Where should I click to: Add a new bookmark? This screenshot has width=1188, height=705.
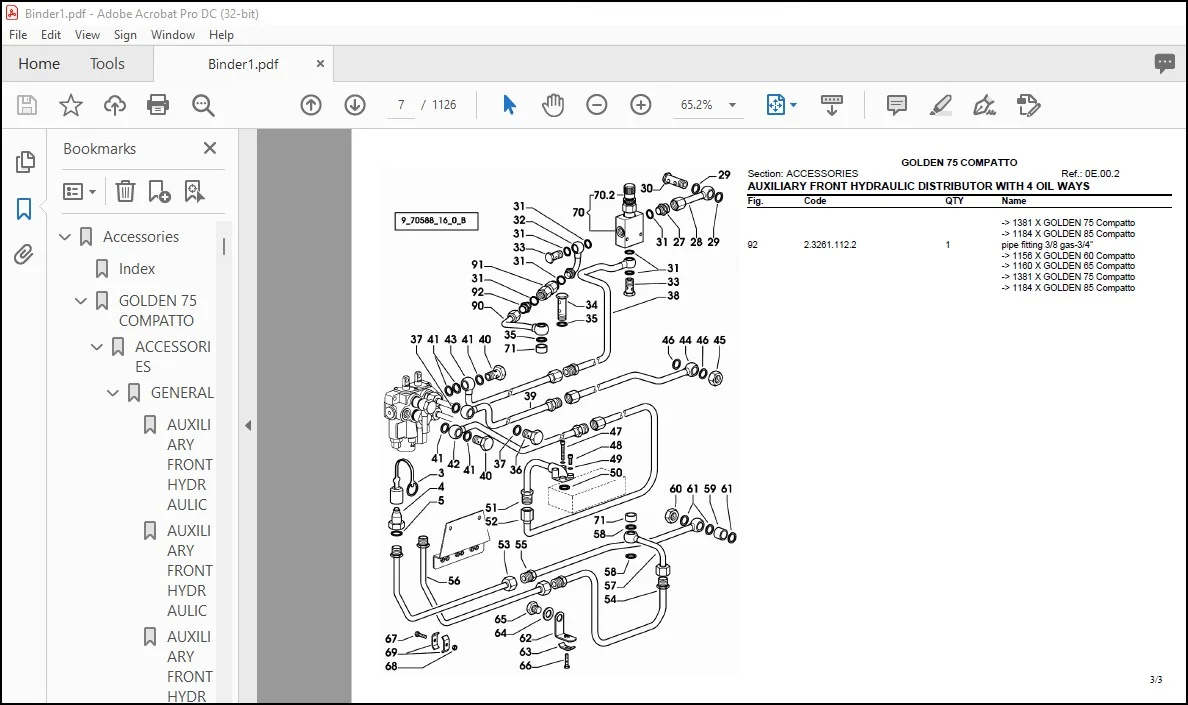[x=159, y=192]
